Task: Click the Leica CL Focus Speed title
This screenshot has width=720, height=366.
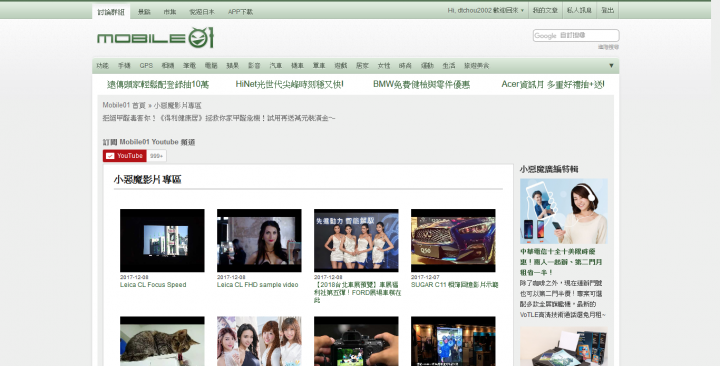Action: (153, 285)
